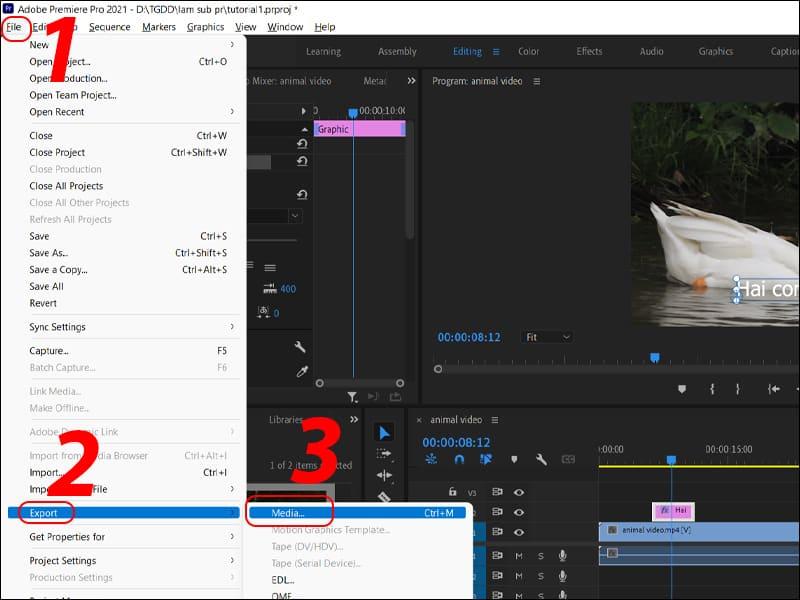Select the Ripple Edit tool
800x600 pixels.
pyautogui.click(x=384, y=473)
